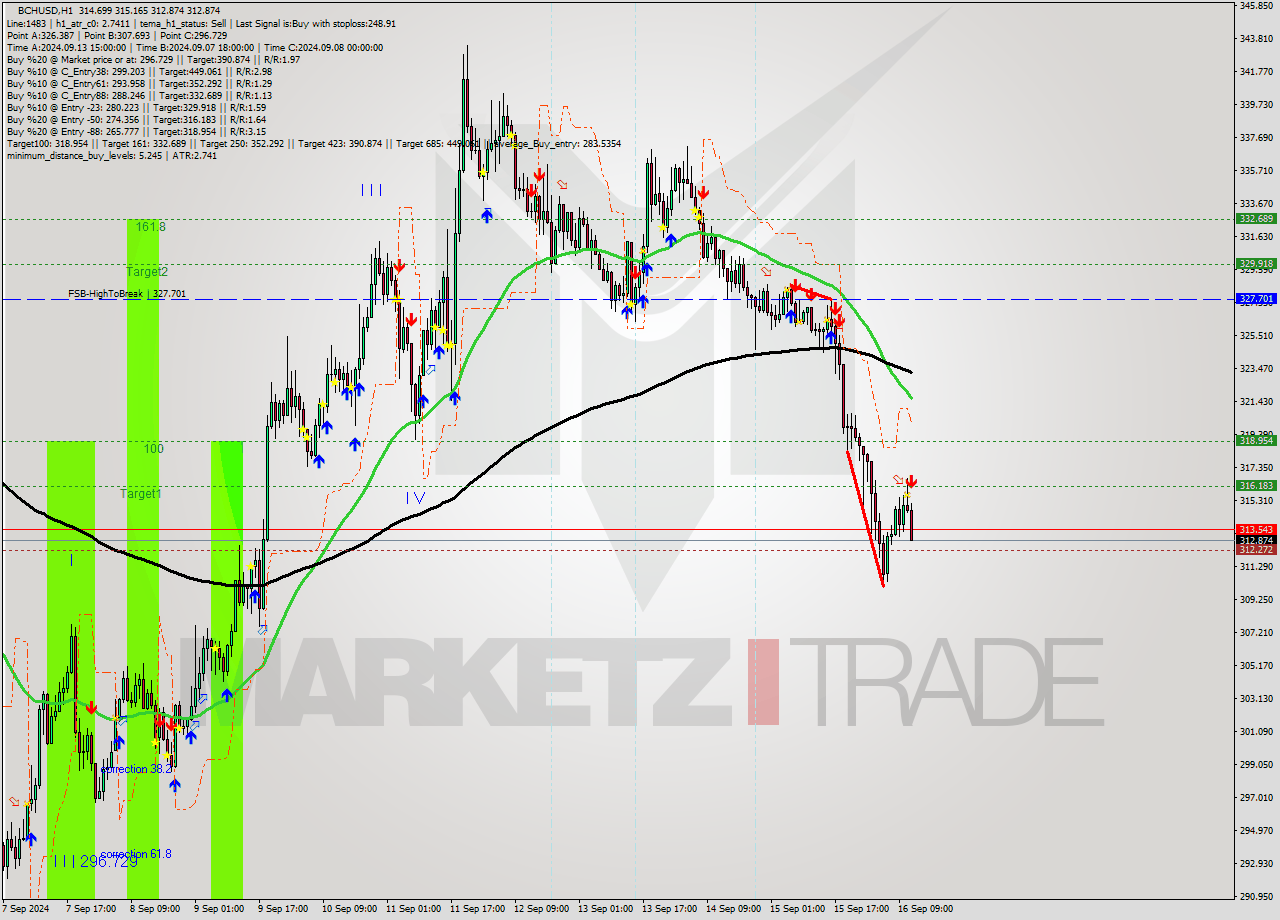Image resolution: width=1280 pixels, height=920 pixels.
Task: Click the 11 Sep 17:00 time label
Action: pyautogui.click(x=477, y=909)
